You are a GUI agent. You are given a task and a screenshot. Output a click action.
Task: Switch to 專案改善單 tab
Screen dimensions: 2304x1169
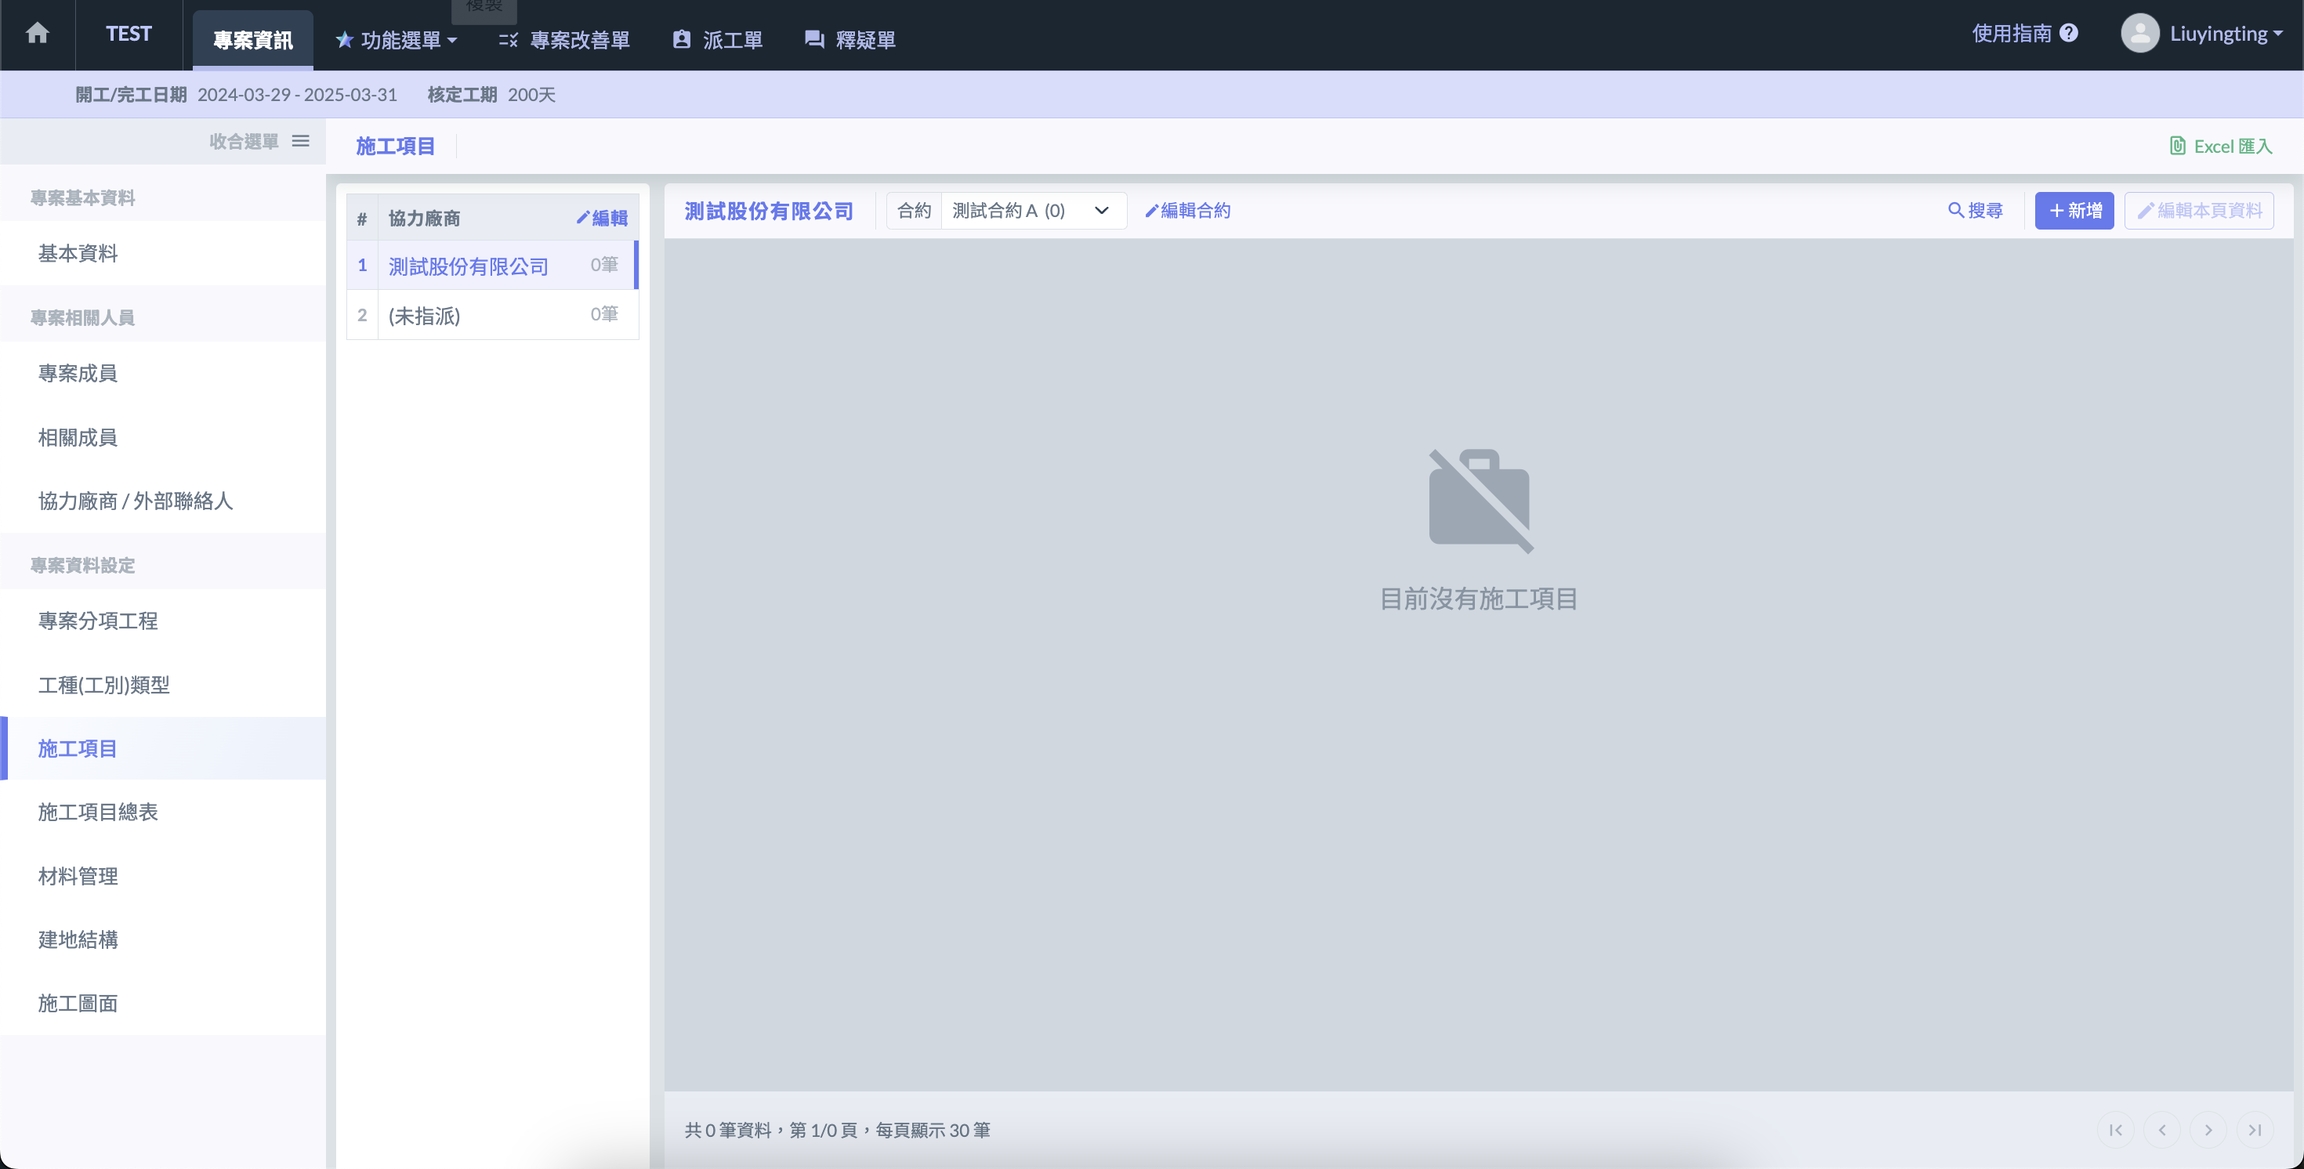point(565,40)
